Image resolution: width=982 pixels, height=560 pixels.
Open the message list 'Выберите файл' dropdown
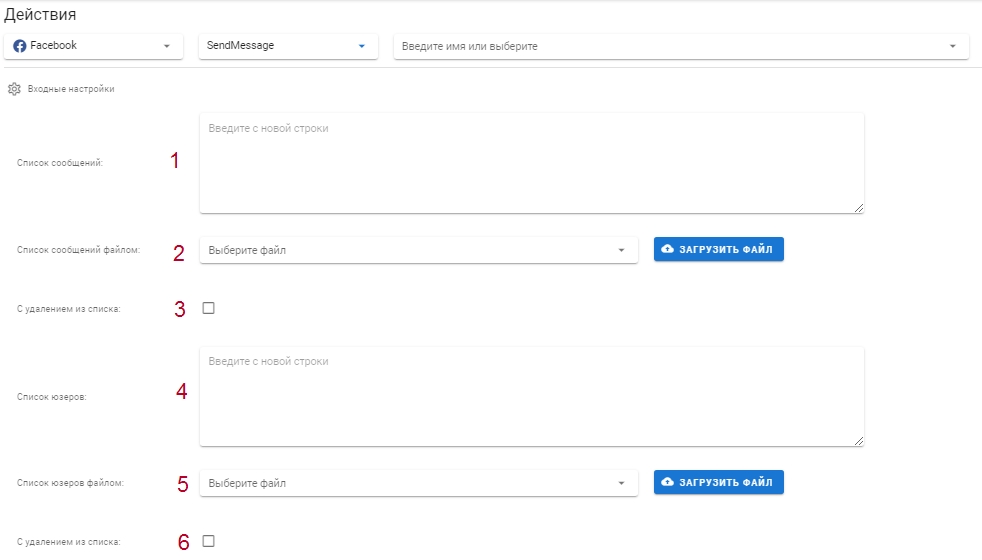(418, 250)
